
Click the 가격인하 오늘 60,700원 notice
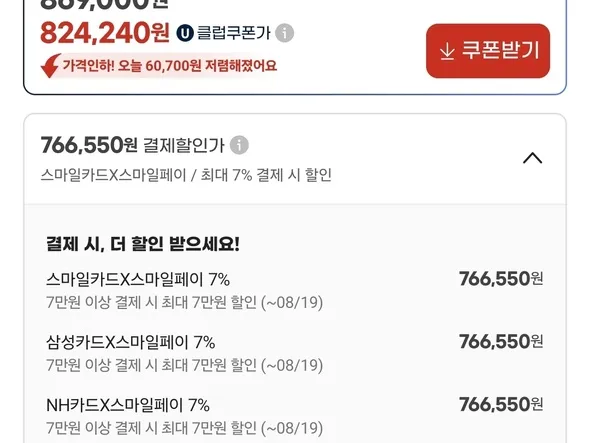[x=169, y=66]
